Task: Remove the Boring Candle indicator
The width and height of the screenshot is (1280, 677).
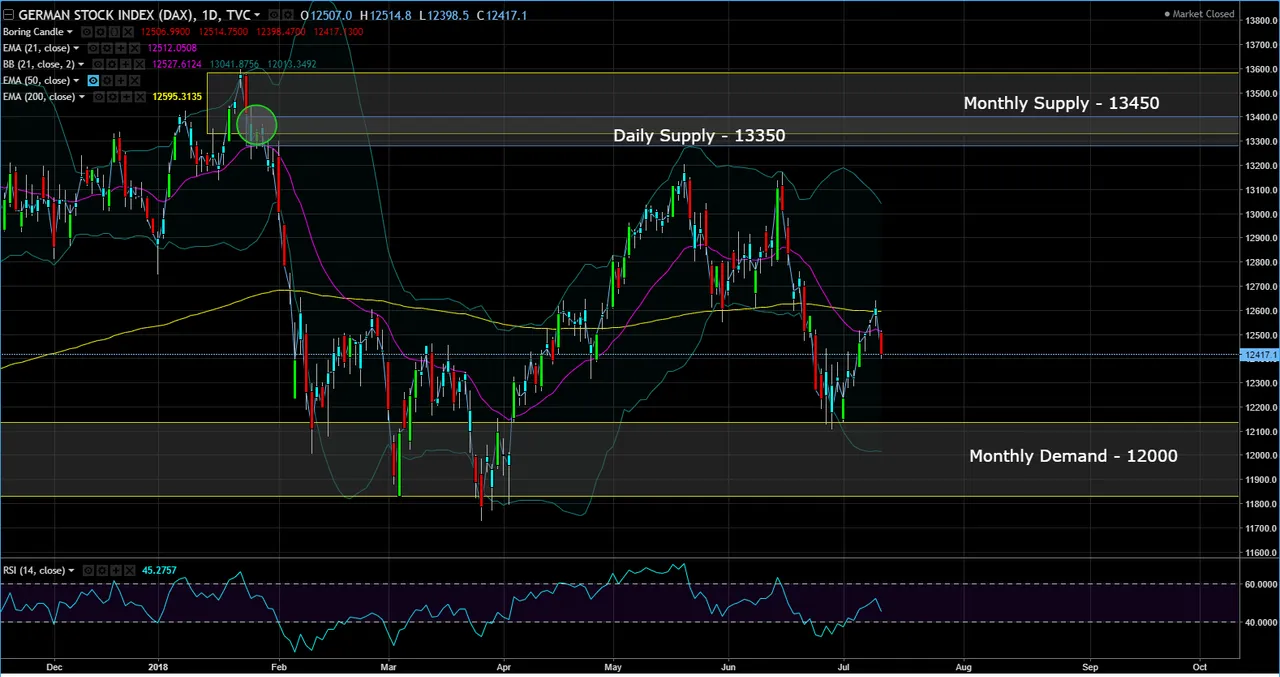Action: click(x=128, y=32)
